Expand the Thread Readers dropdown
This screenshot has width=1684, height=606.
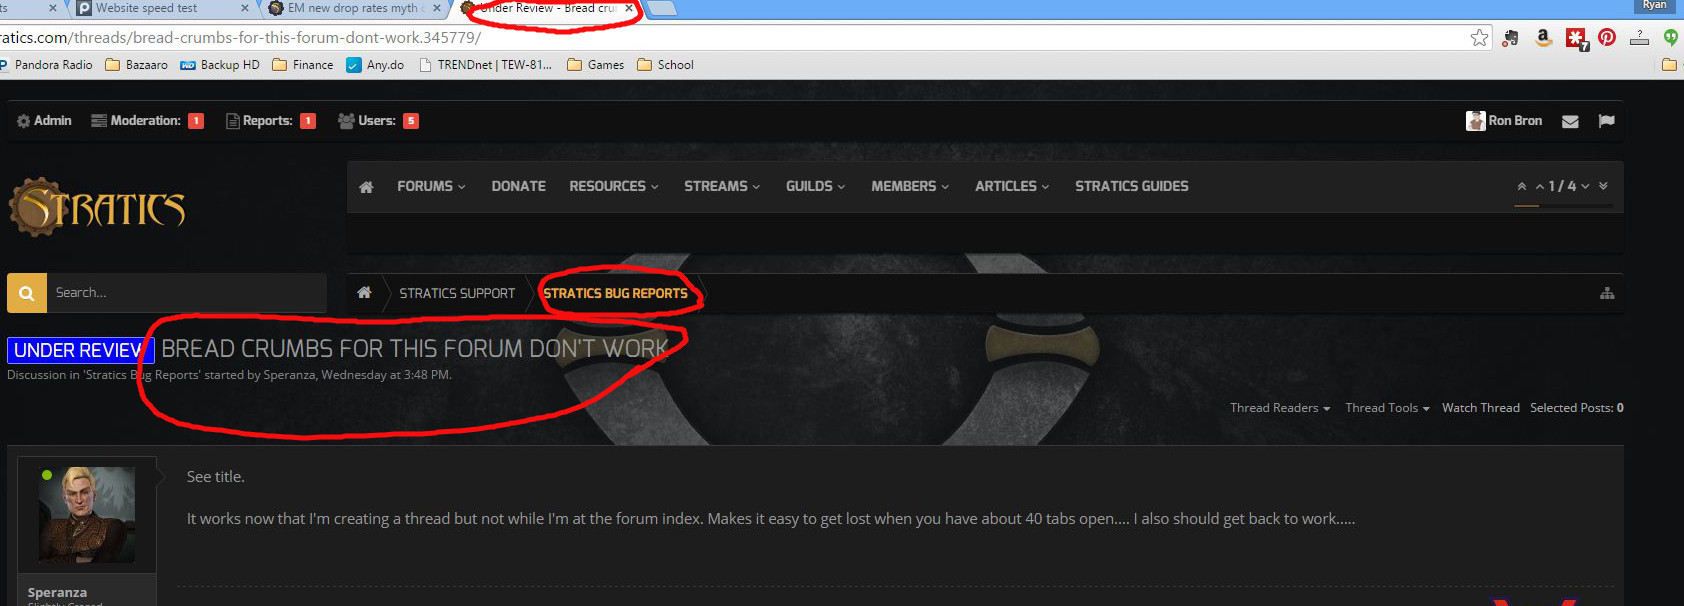pyautogui.click(x=1280, y=408)
